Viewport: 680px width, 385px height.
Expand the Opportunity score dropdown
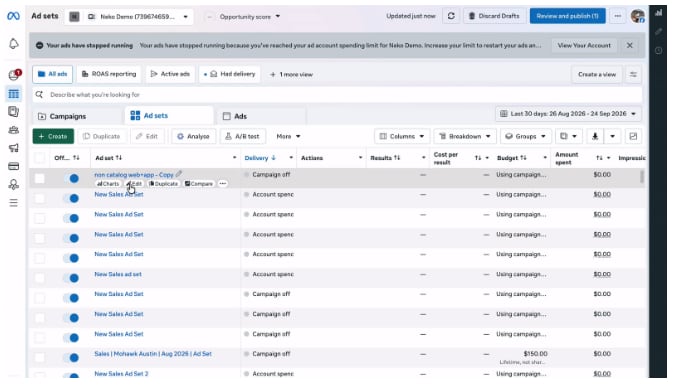point(250,16)
